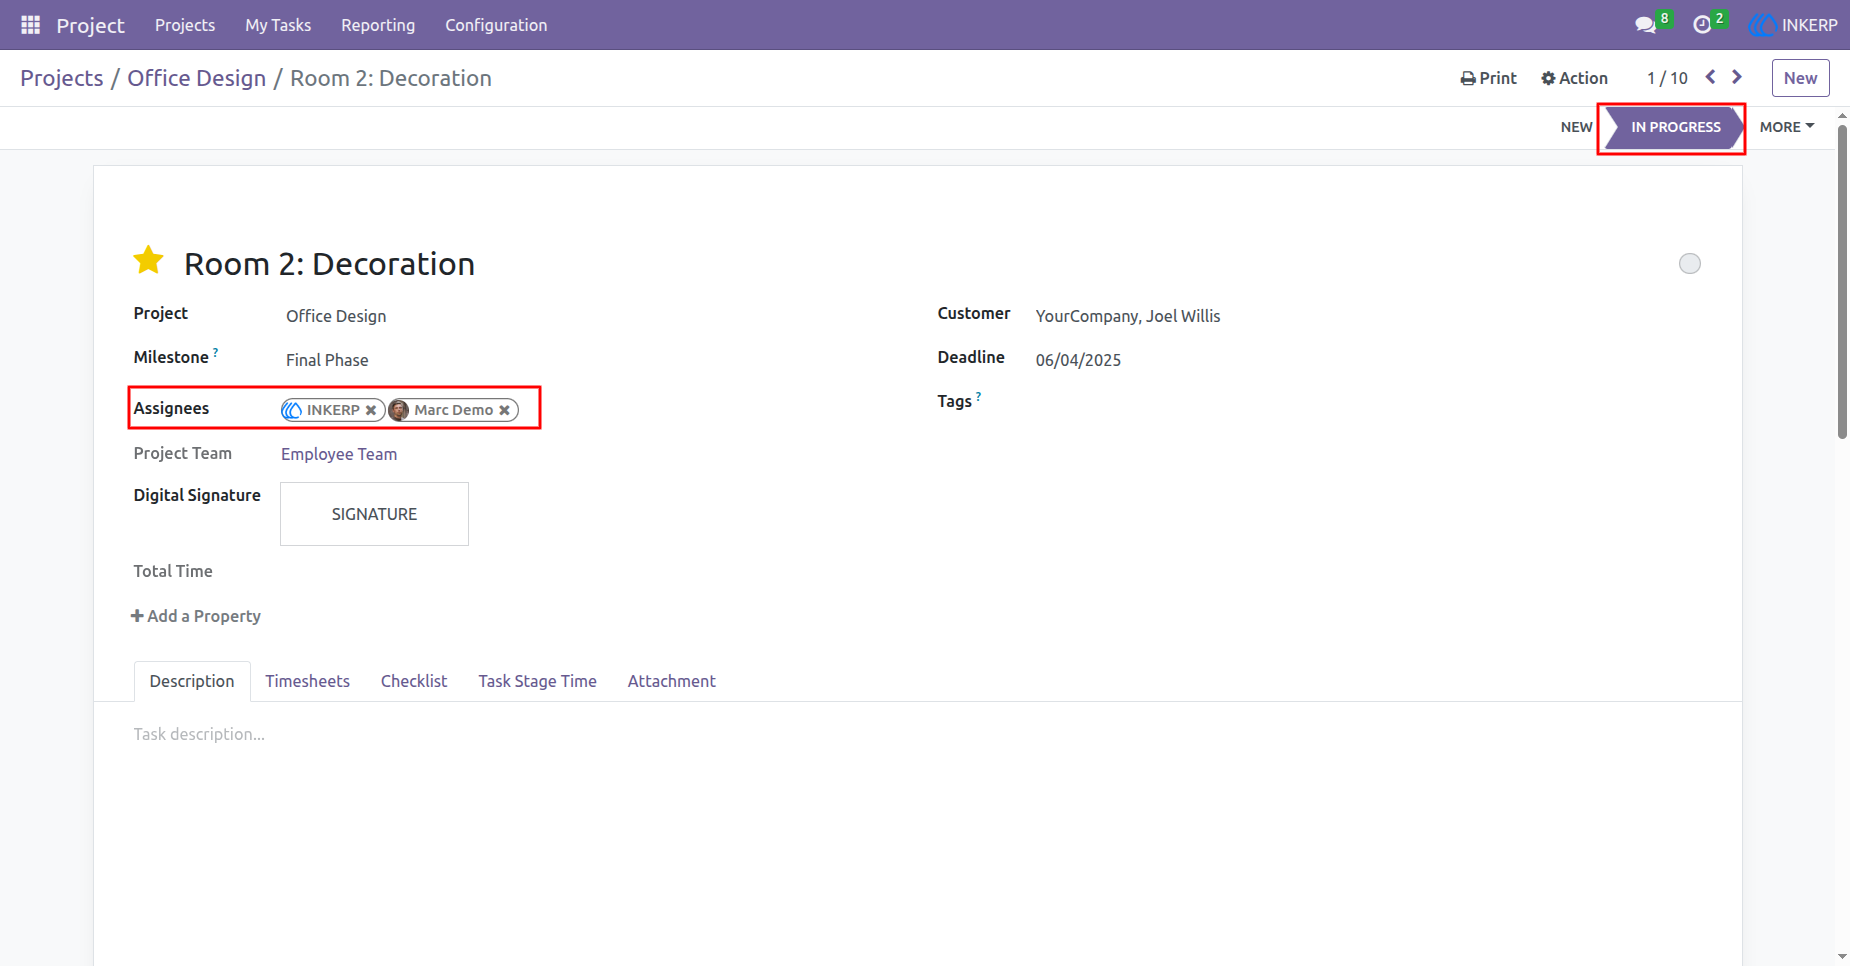1850x966 pixels.
Task: Click the New button
Action: [x=1800, y=78]
